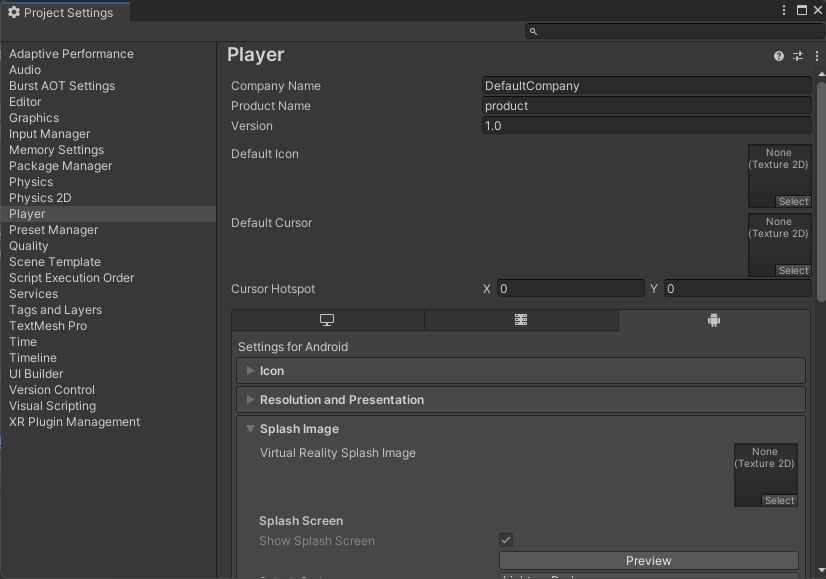Click the scroll down arrow
The image size is (826, 579).
coord(821,571)
